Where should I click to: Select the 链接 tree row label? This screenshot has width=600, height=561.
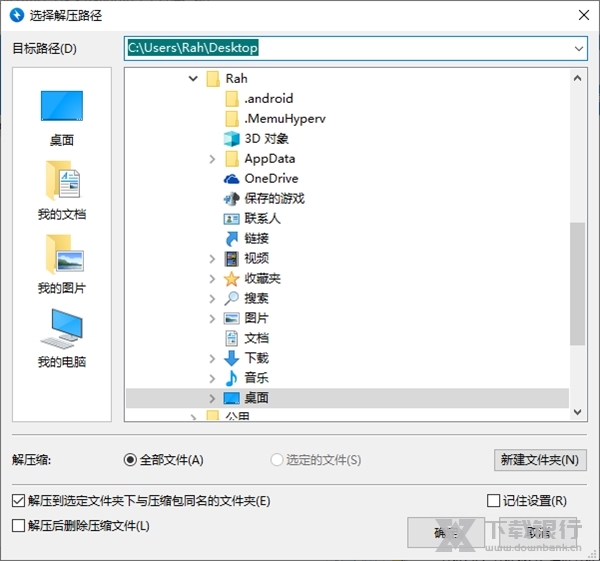[x=256, y=238]
